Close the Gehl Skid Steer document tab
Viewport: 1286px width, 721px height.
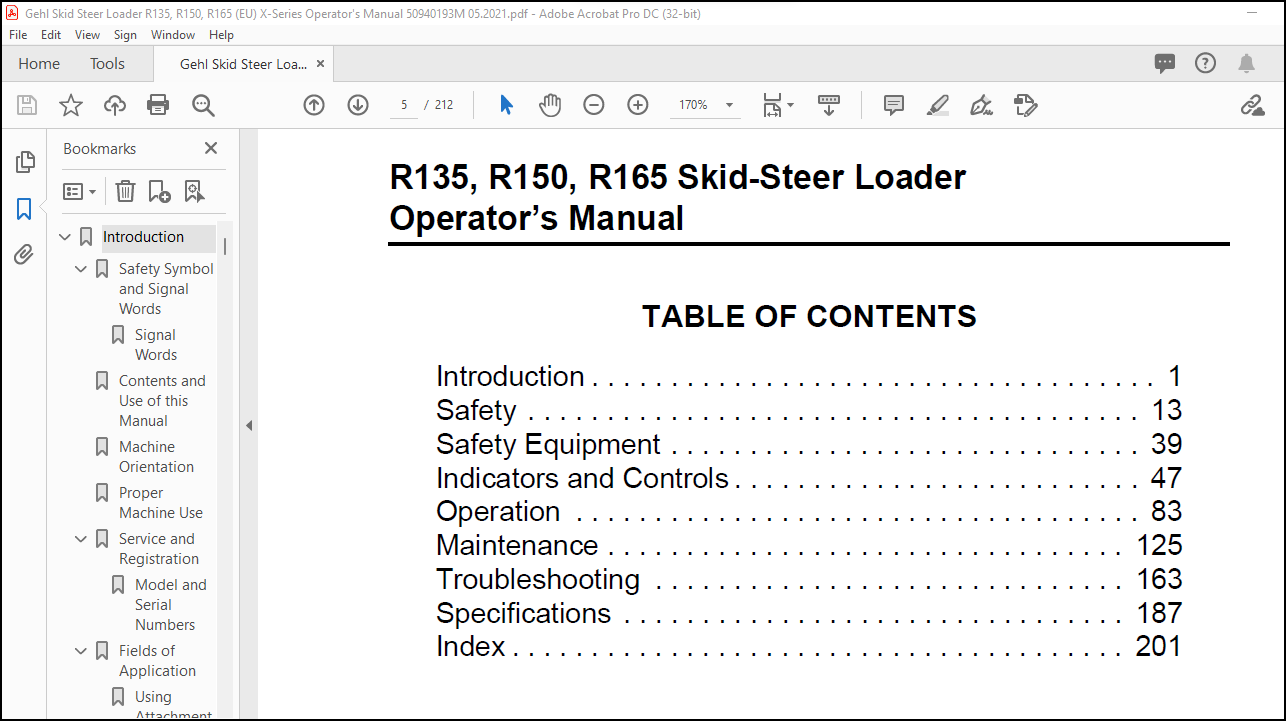pyautogui.click(x=320, y=64)
